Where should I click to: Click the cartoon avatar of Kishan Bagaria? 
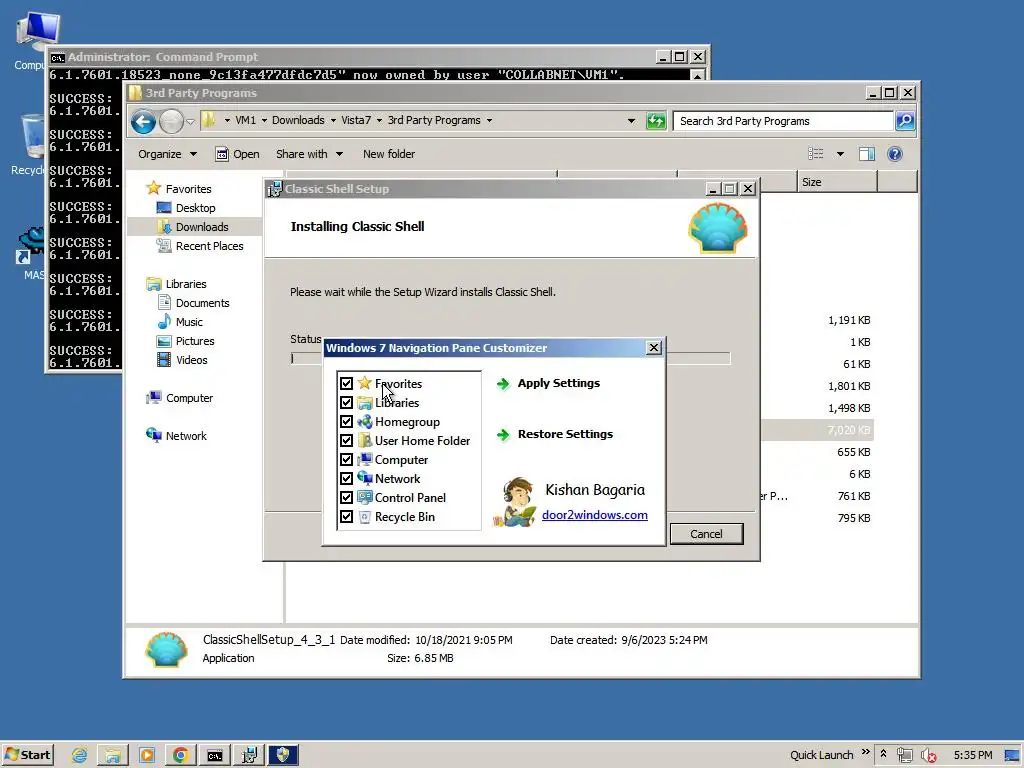tap(515, 502)
